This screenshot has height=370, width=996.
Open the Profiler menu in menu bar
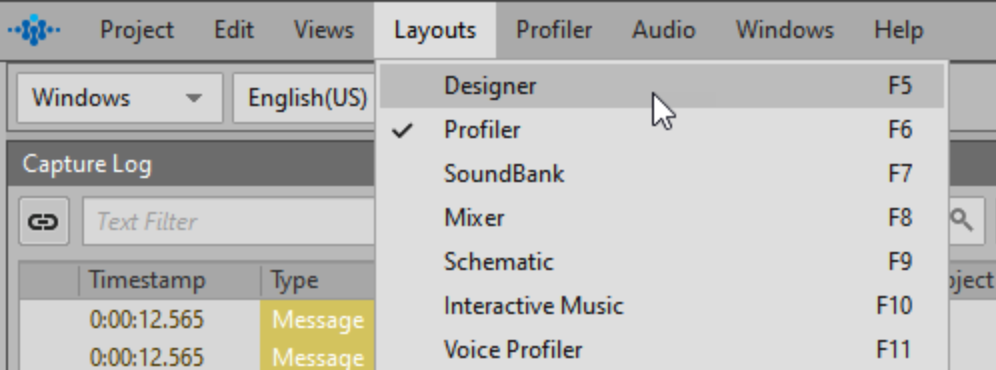click(554, 30)
